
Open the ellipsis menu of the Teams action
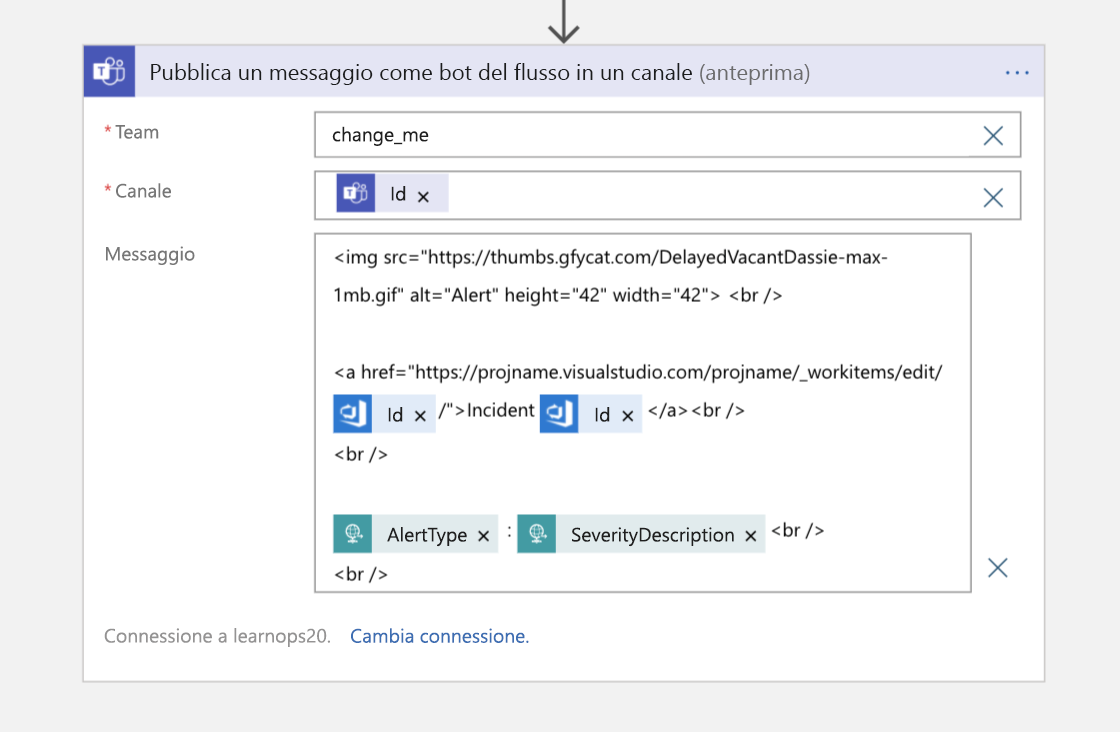[x=1018, y=71]
